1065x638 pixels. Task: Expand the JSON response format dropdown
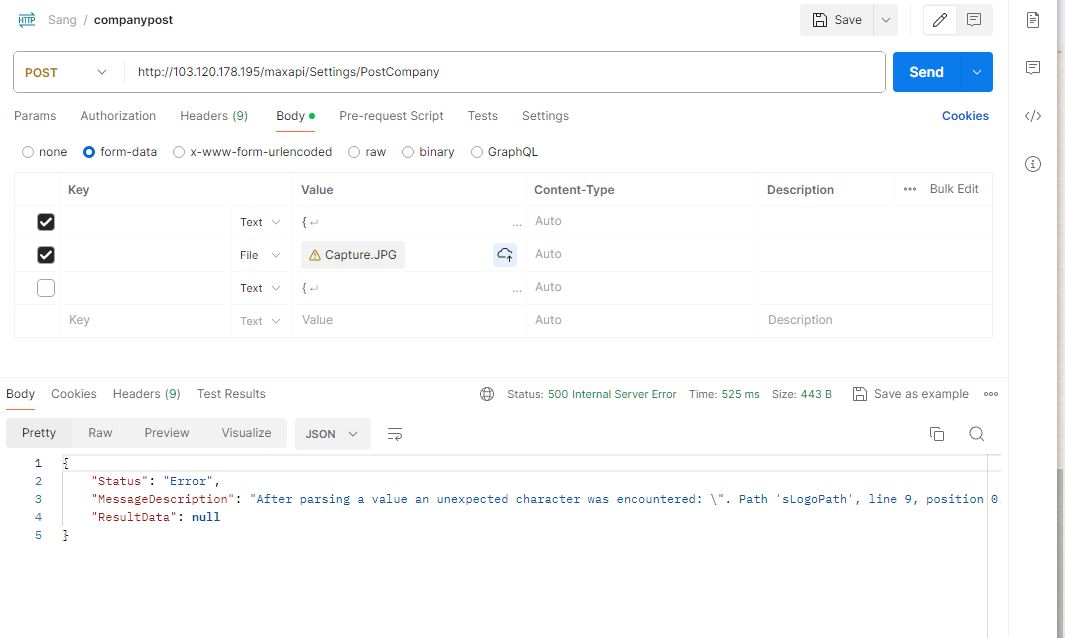(332, 434)
